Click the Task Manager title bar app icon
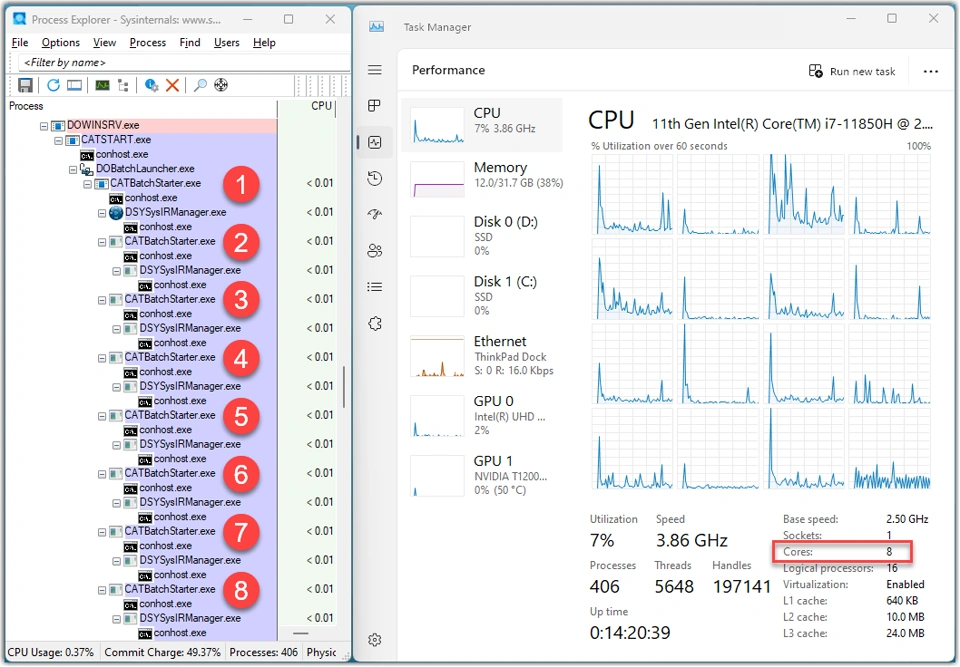Viewport: 960px width, 667px height. pos(377,26)
